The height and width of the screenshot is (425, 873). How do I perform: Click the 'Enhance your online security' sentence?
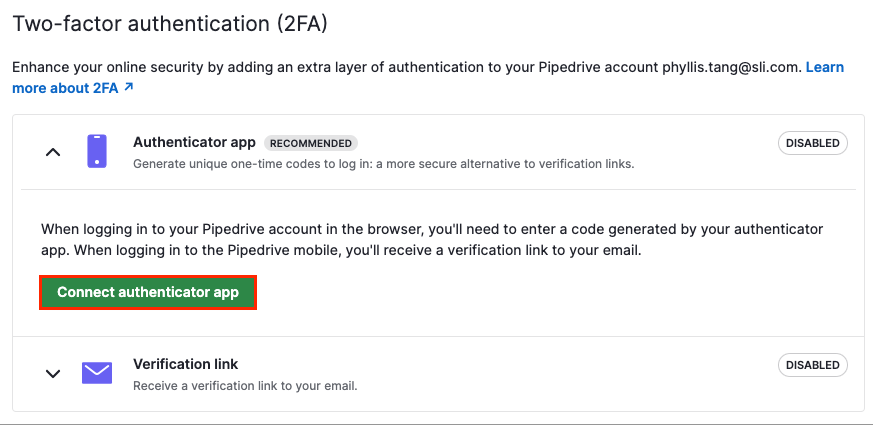pos(407,67)
